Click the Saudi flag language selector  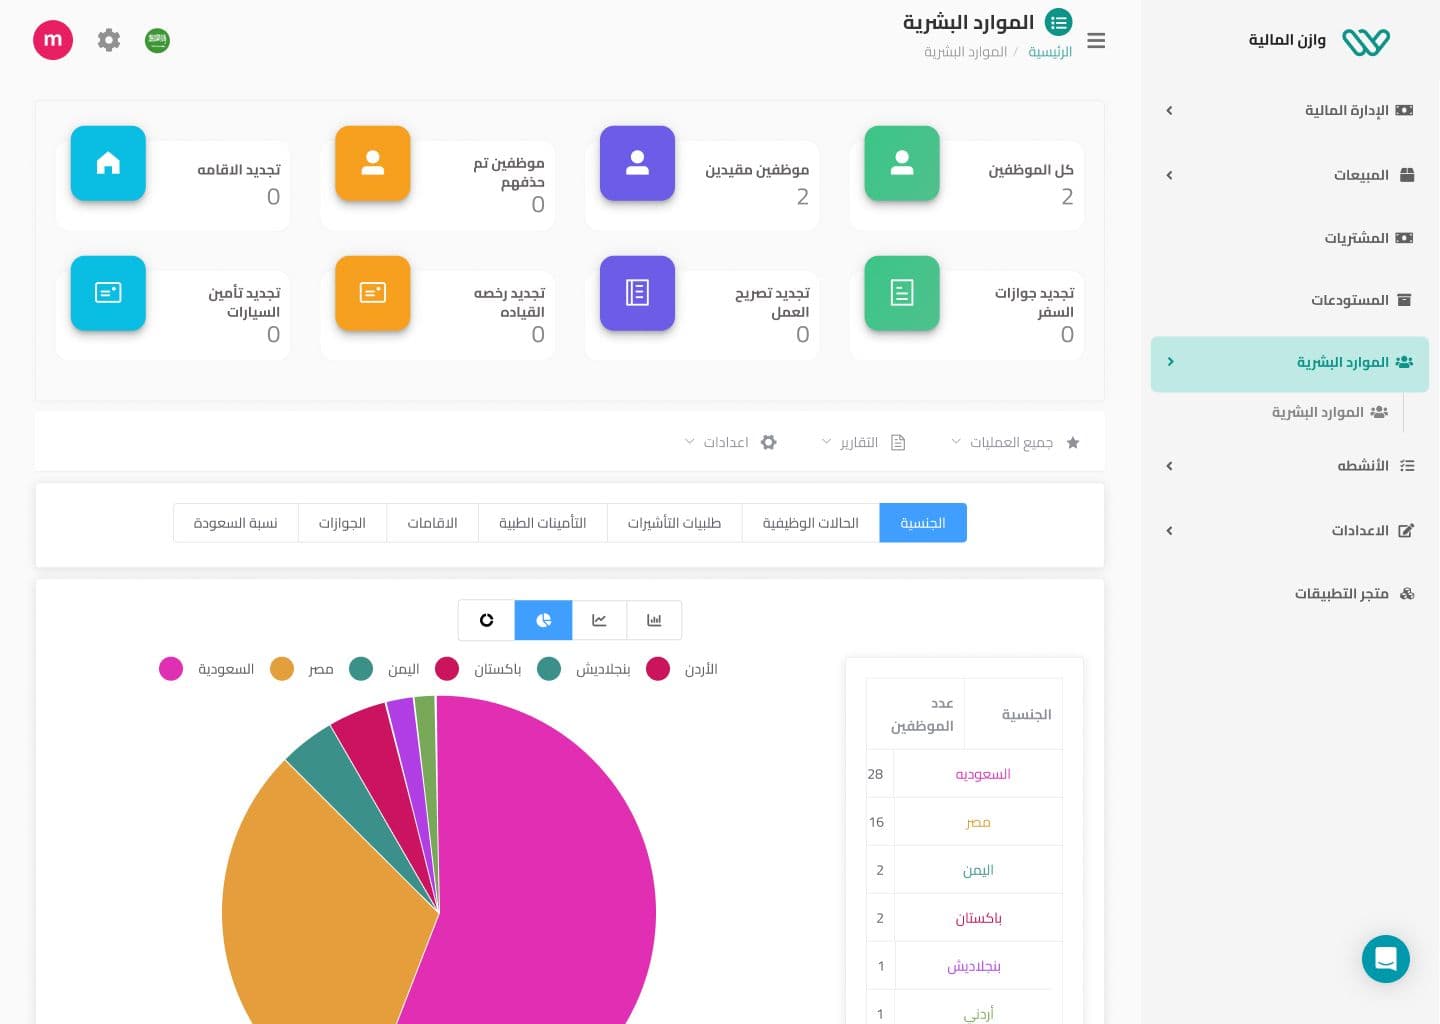[157, 40]
